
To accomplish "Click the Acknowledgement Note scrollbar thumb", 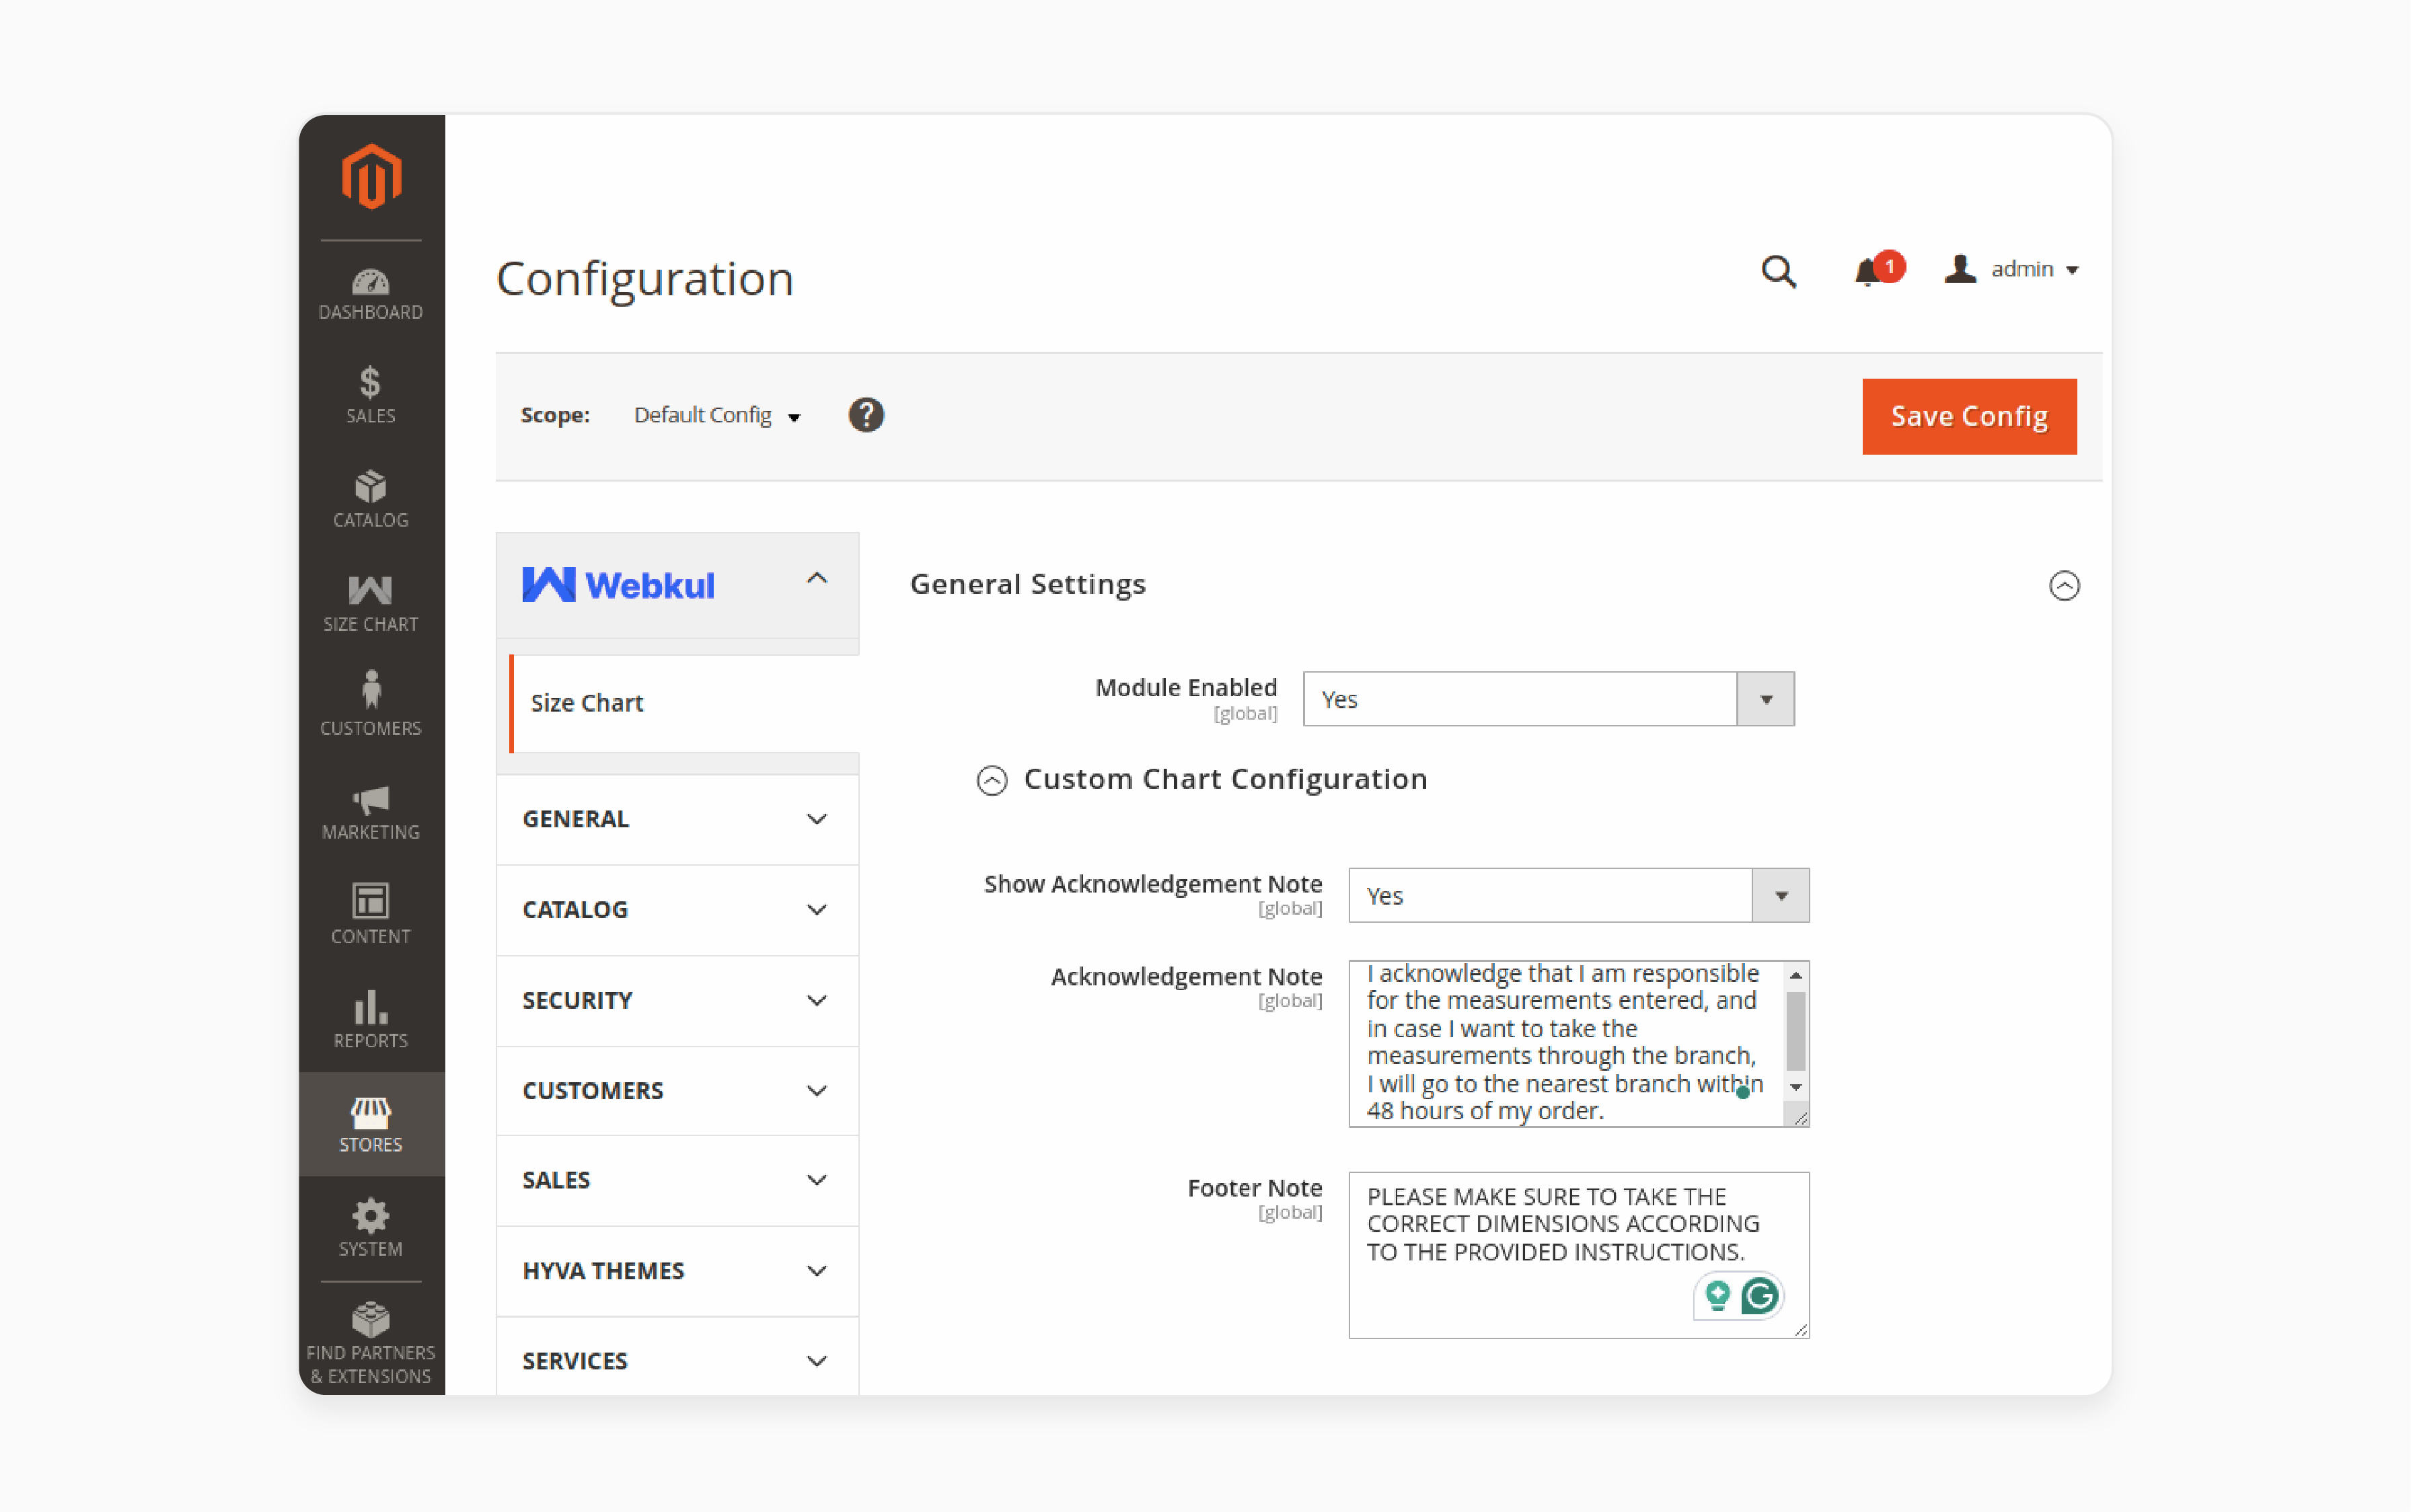I will [1796, 1031].
